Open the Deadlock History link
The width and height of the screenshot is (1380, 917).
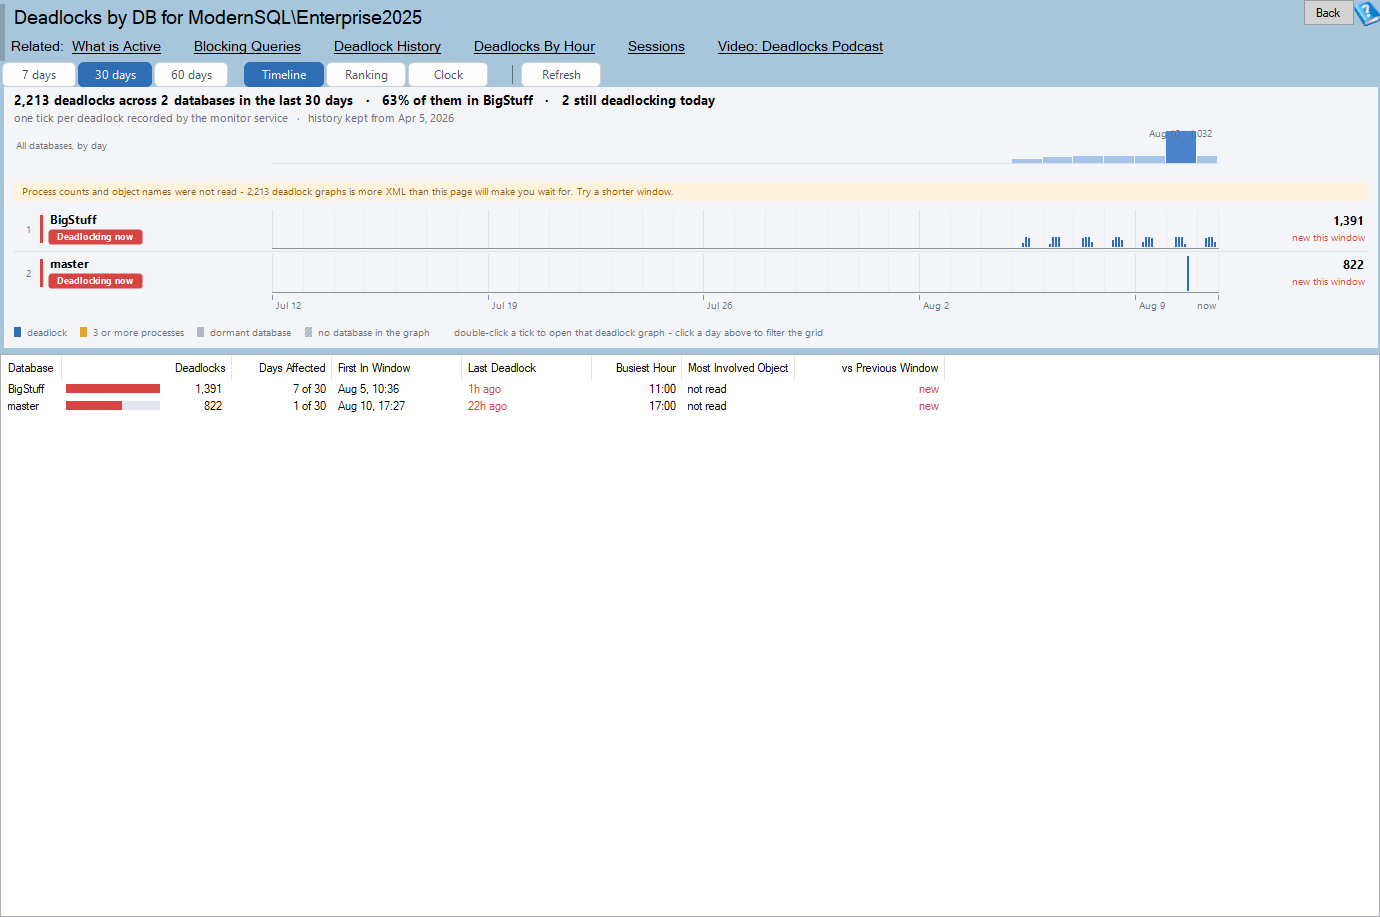(387, 46)
